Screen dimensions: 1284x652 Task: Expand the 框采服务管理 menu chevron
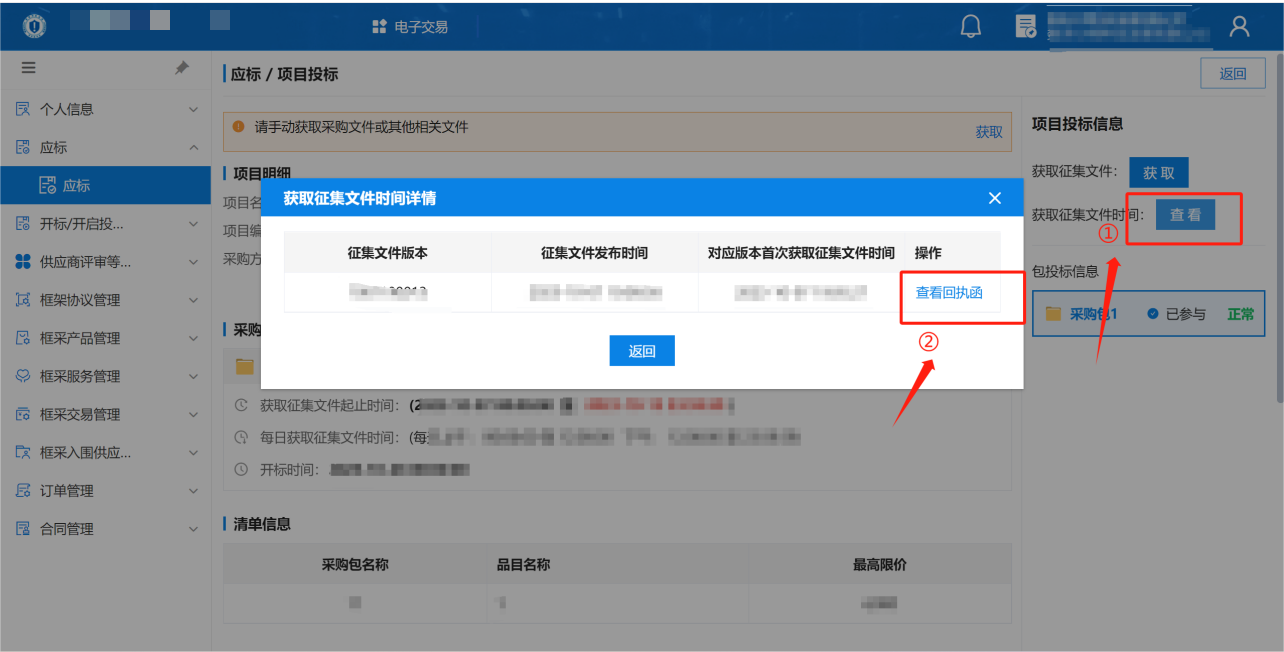pyautogui.click(x=193, y=376)
